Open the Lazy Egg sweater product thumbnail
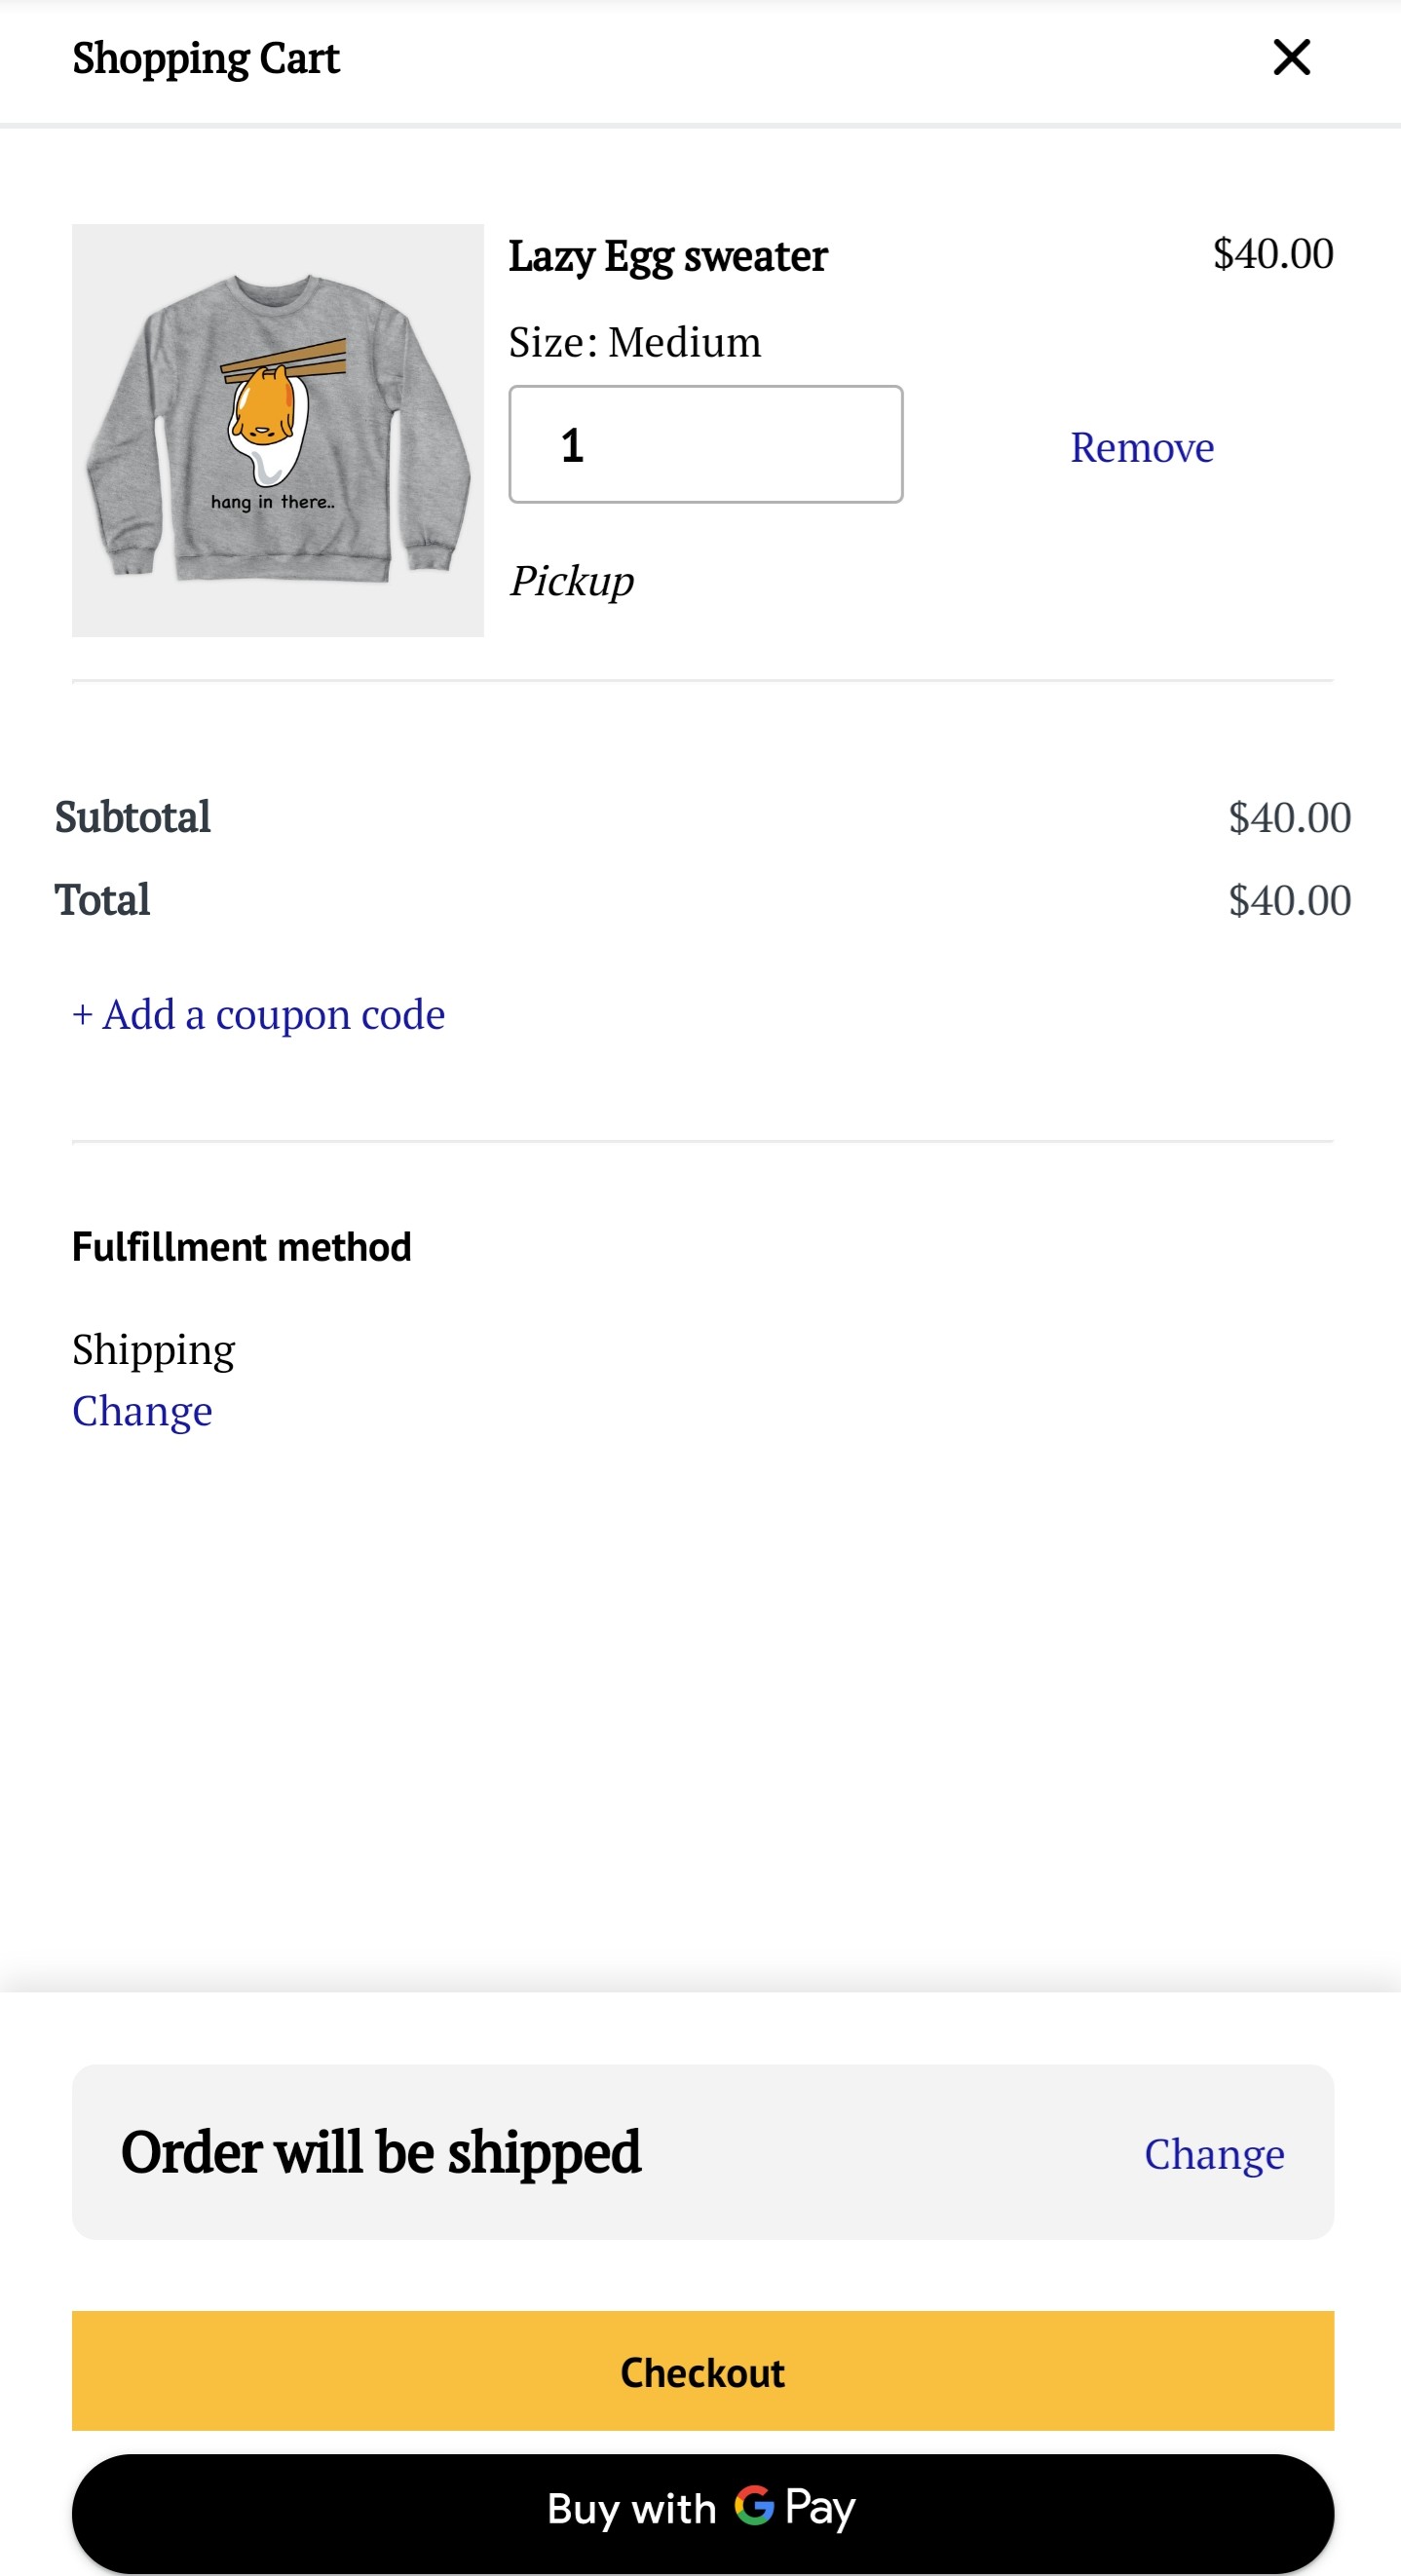The width and height of the screenshot is (1401, 2576). (x=278, y=430)
